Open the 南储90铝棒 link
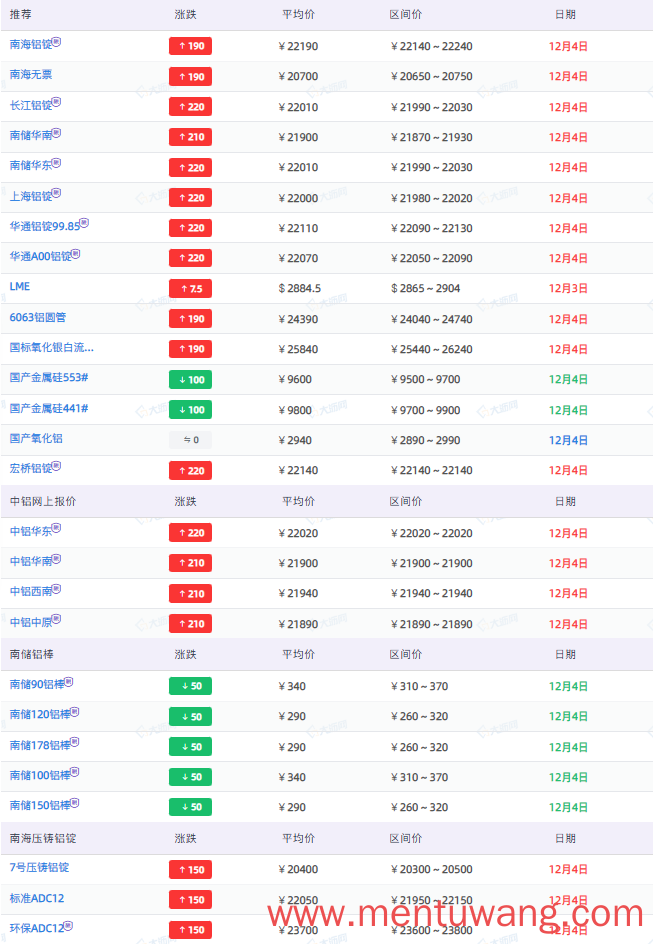The width and height of the screenshot is (653, 944). coord(37,685)
